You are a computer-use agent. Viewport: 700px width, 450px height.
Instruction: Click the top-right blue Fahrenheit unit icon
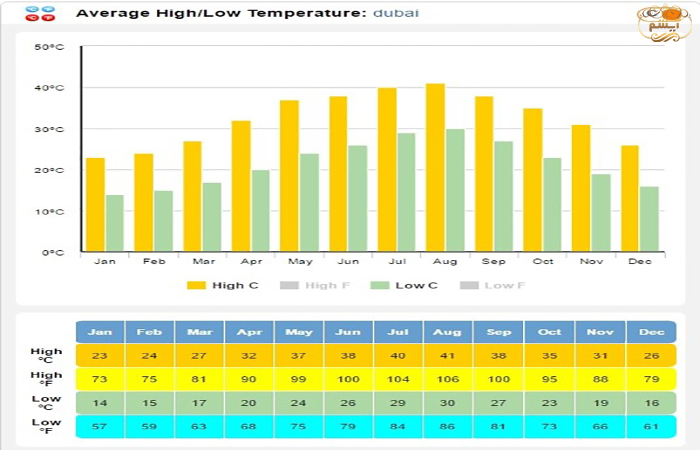[48, 10]
